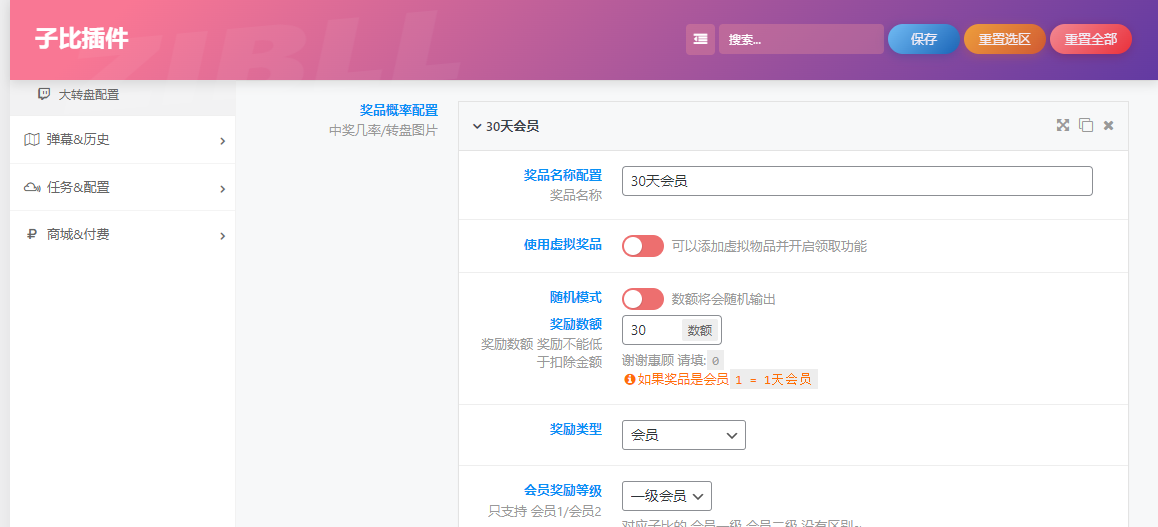1158x527 pixels.
Task: Click the cloud icon beside 任务&配置
Action: click(32, 187)
